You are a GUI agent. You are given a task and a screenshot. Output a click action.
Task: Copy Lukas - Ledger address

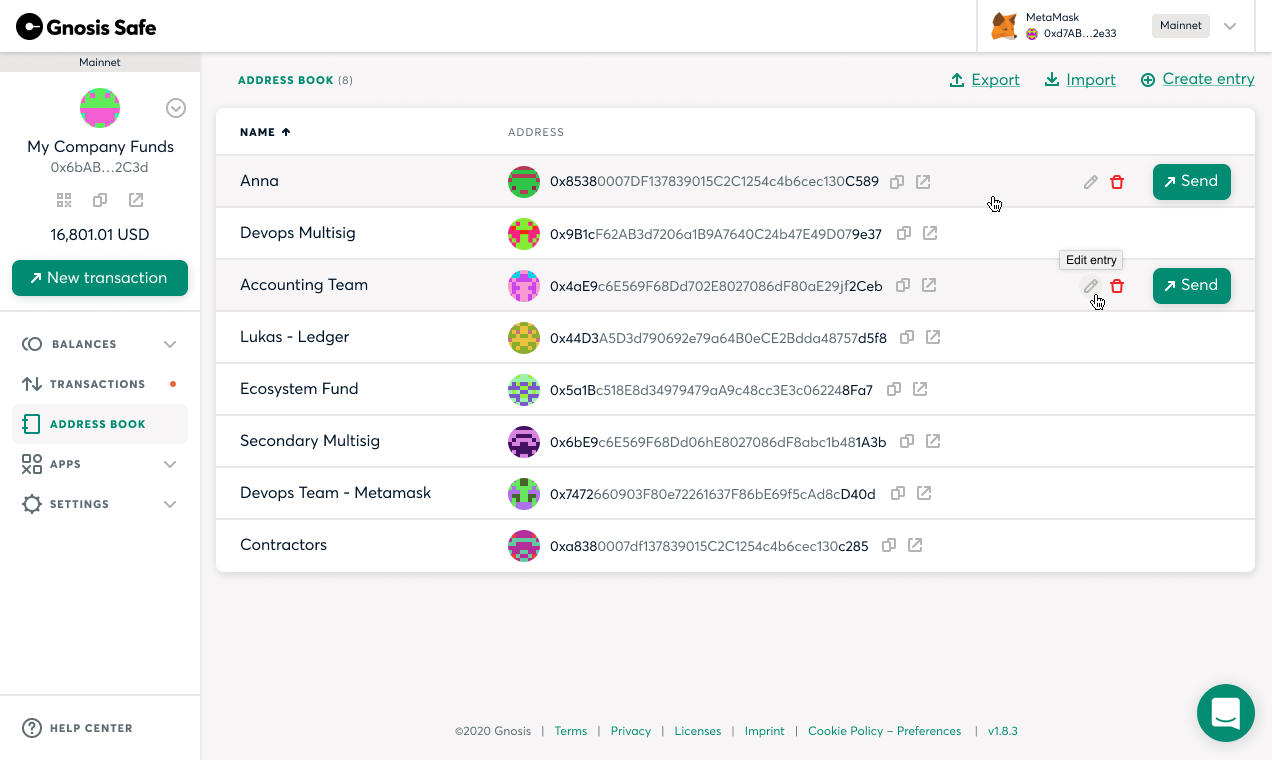pos(907,337)
